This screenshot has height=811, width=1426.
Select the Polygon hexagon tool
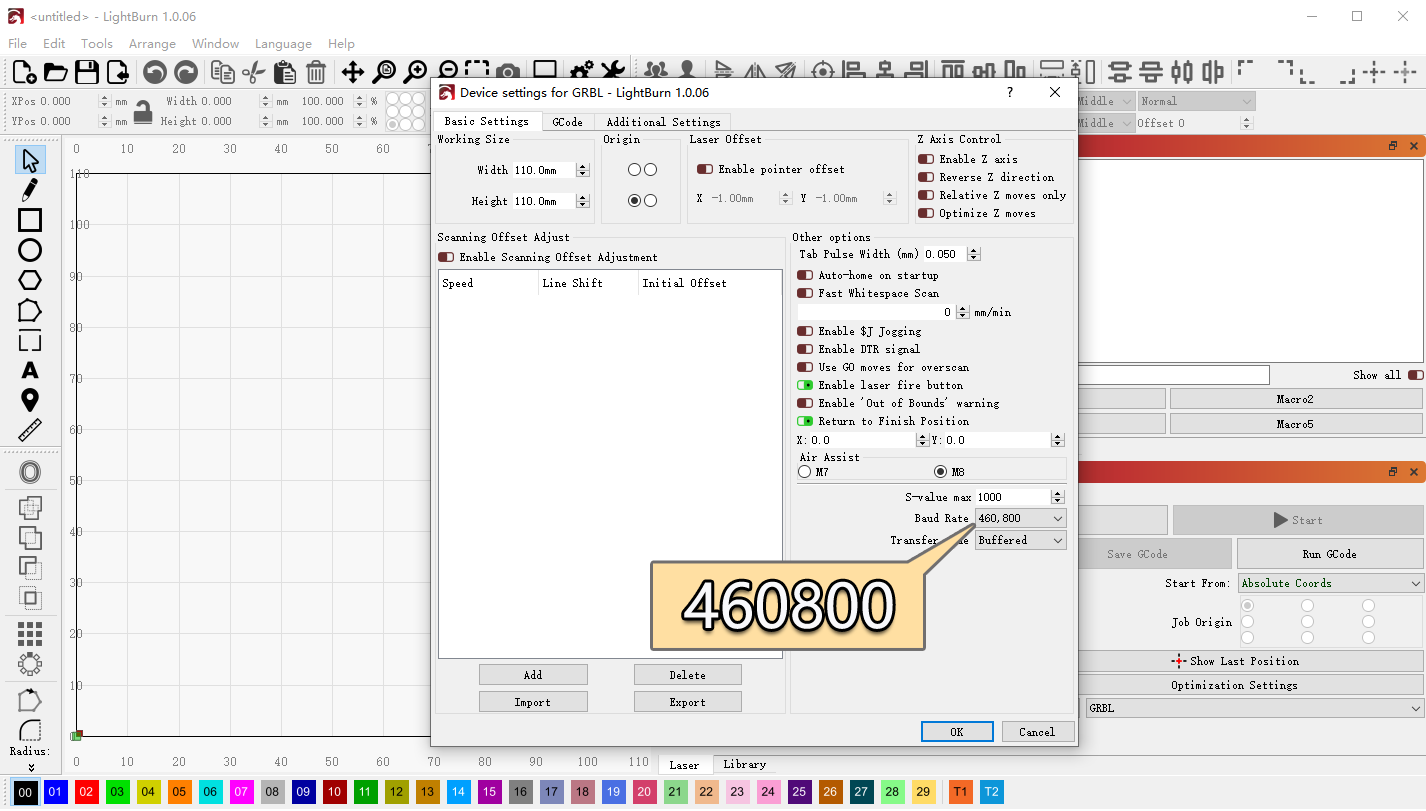pos(30,280)
